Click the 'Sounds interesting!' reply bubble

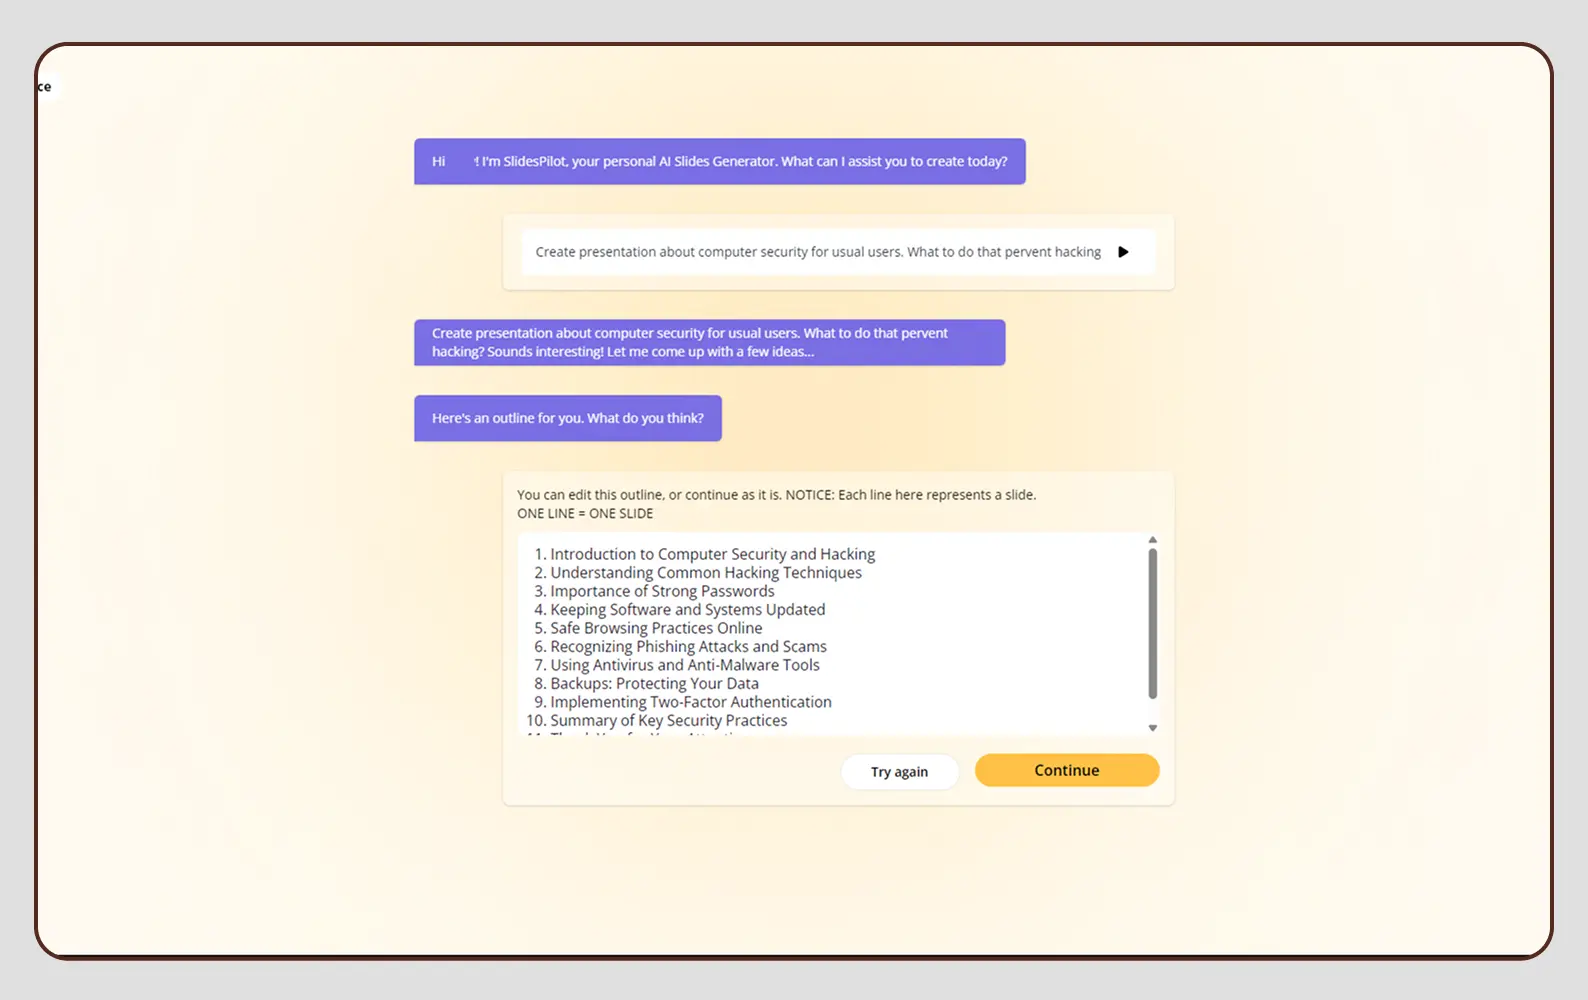point(709,342)
